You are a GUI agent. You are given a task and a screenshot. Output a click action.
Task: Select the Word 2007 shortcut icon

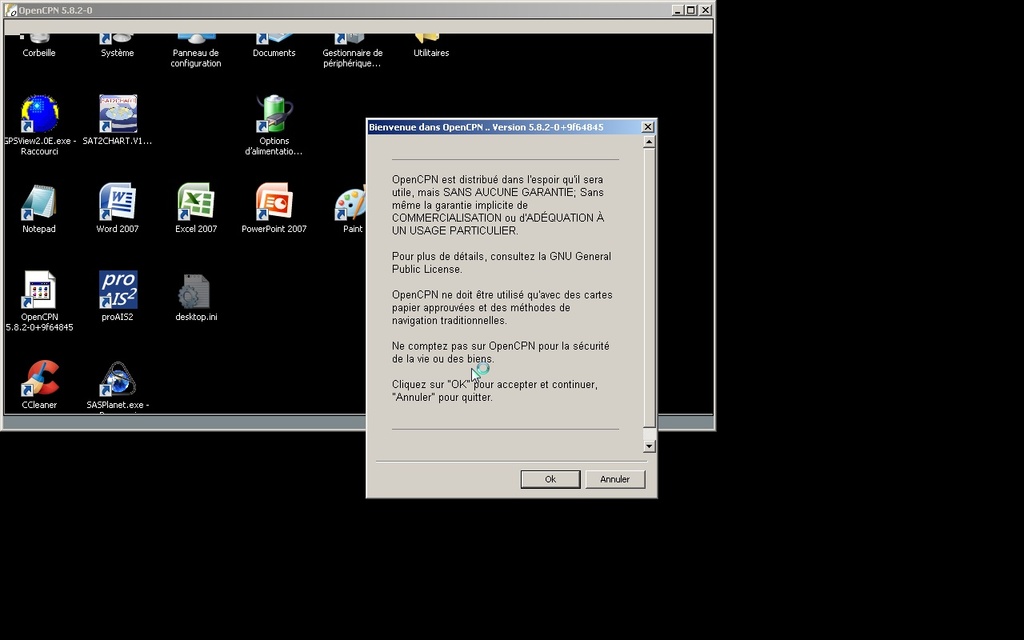(x=118, y=202)
